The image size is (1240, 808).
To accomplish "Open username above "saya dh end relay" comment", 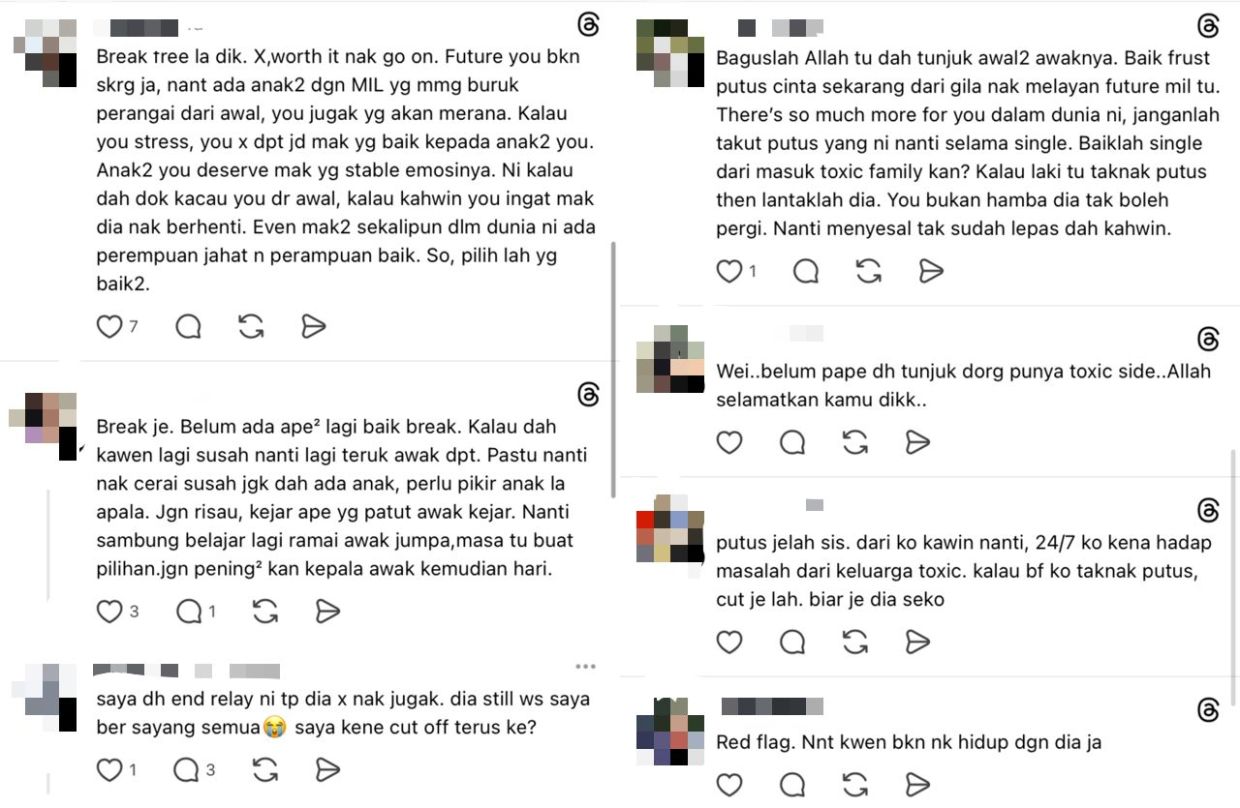I will pyautogui.click(x=186, y=670).
